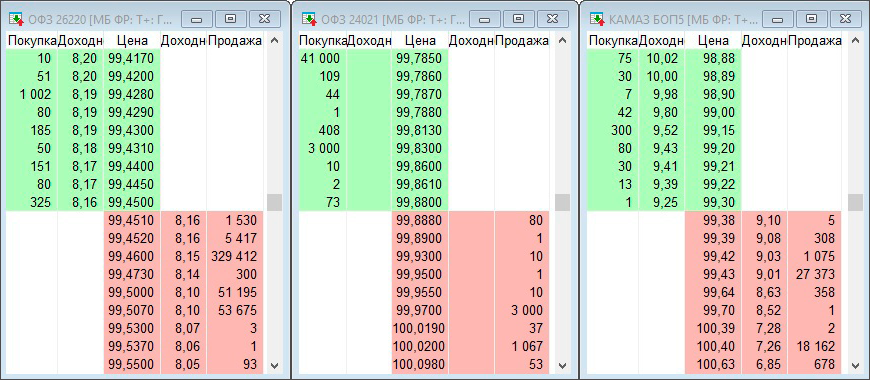870x380 pixels.
Task: Close the ОФЗ 24021 window
Action: 553,19
